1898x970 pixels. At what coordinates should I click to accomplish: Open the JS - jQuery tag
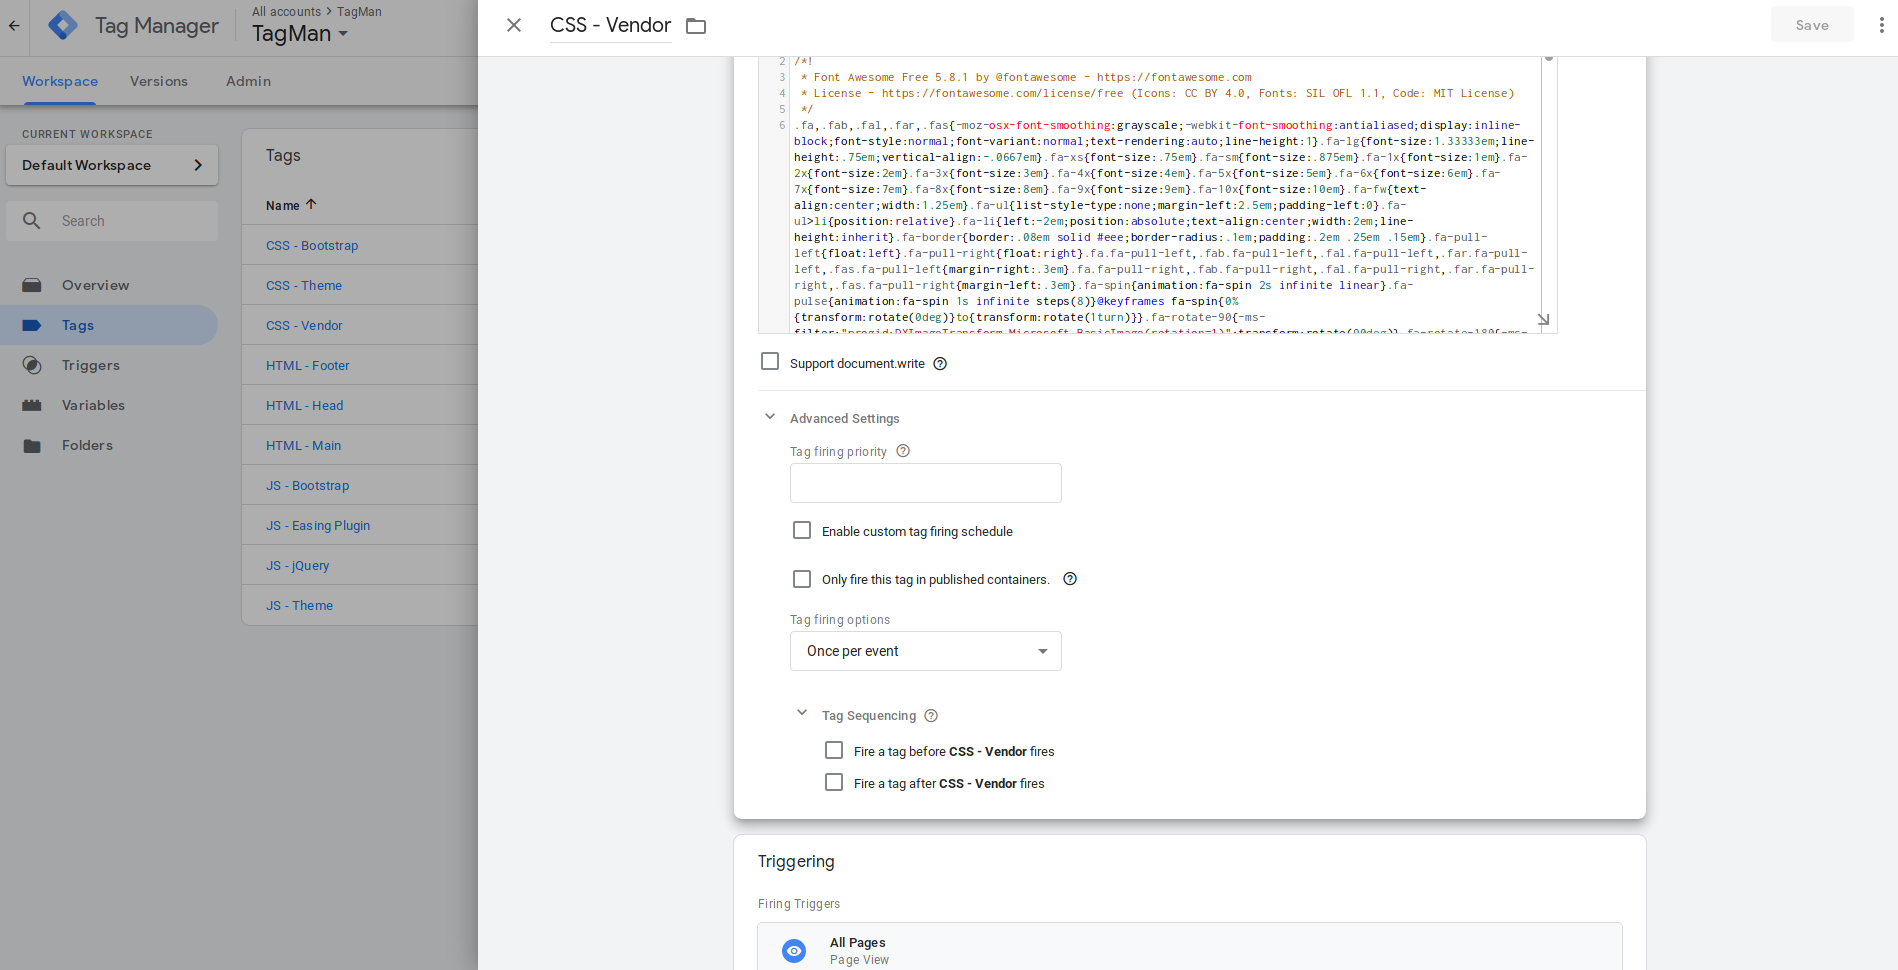[x=298, y=565]
